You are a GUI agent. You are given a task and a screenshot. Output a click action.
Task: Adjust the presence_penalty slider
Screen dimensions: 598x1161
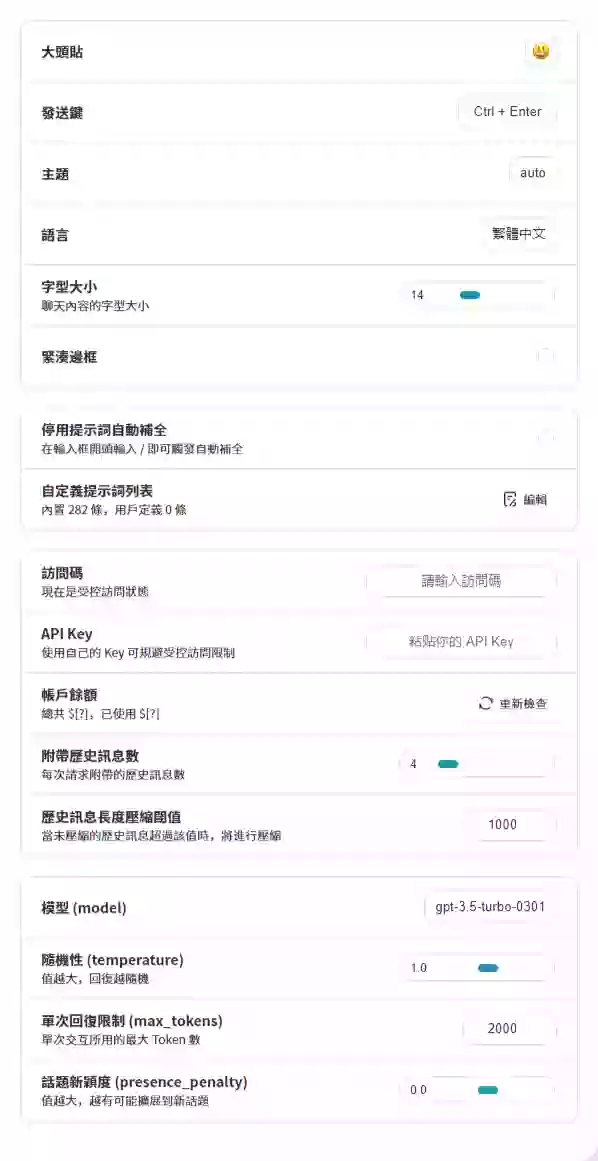(x=477, y=1090)
